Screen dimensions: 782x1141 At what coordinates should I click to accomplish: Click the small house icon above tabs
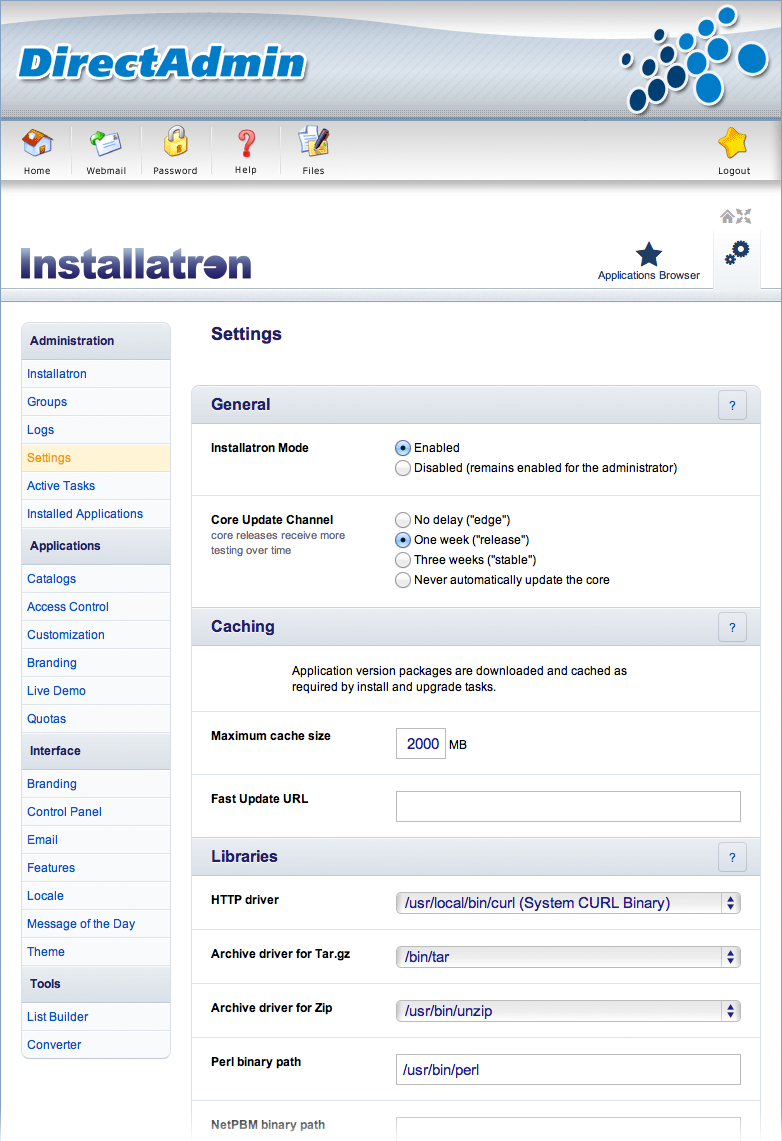[x=727, y=216]
